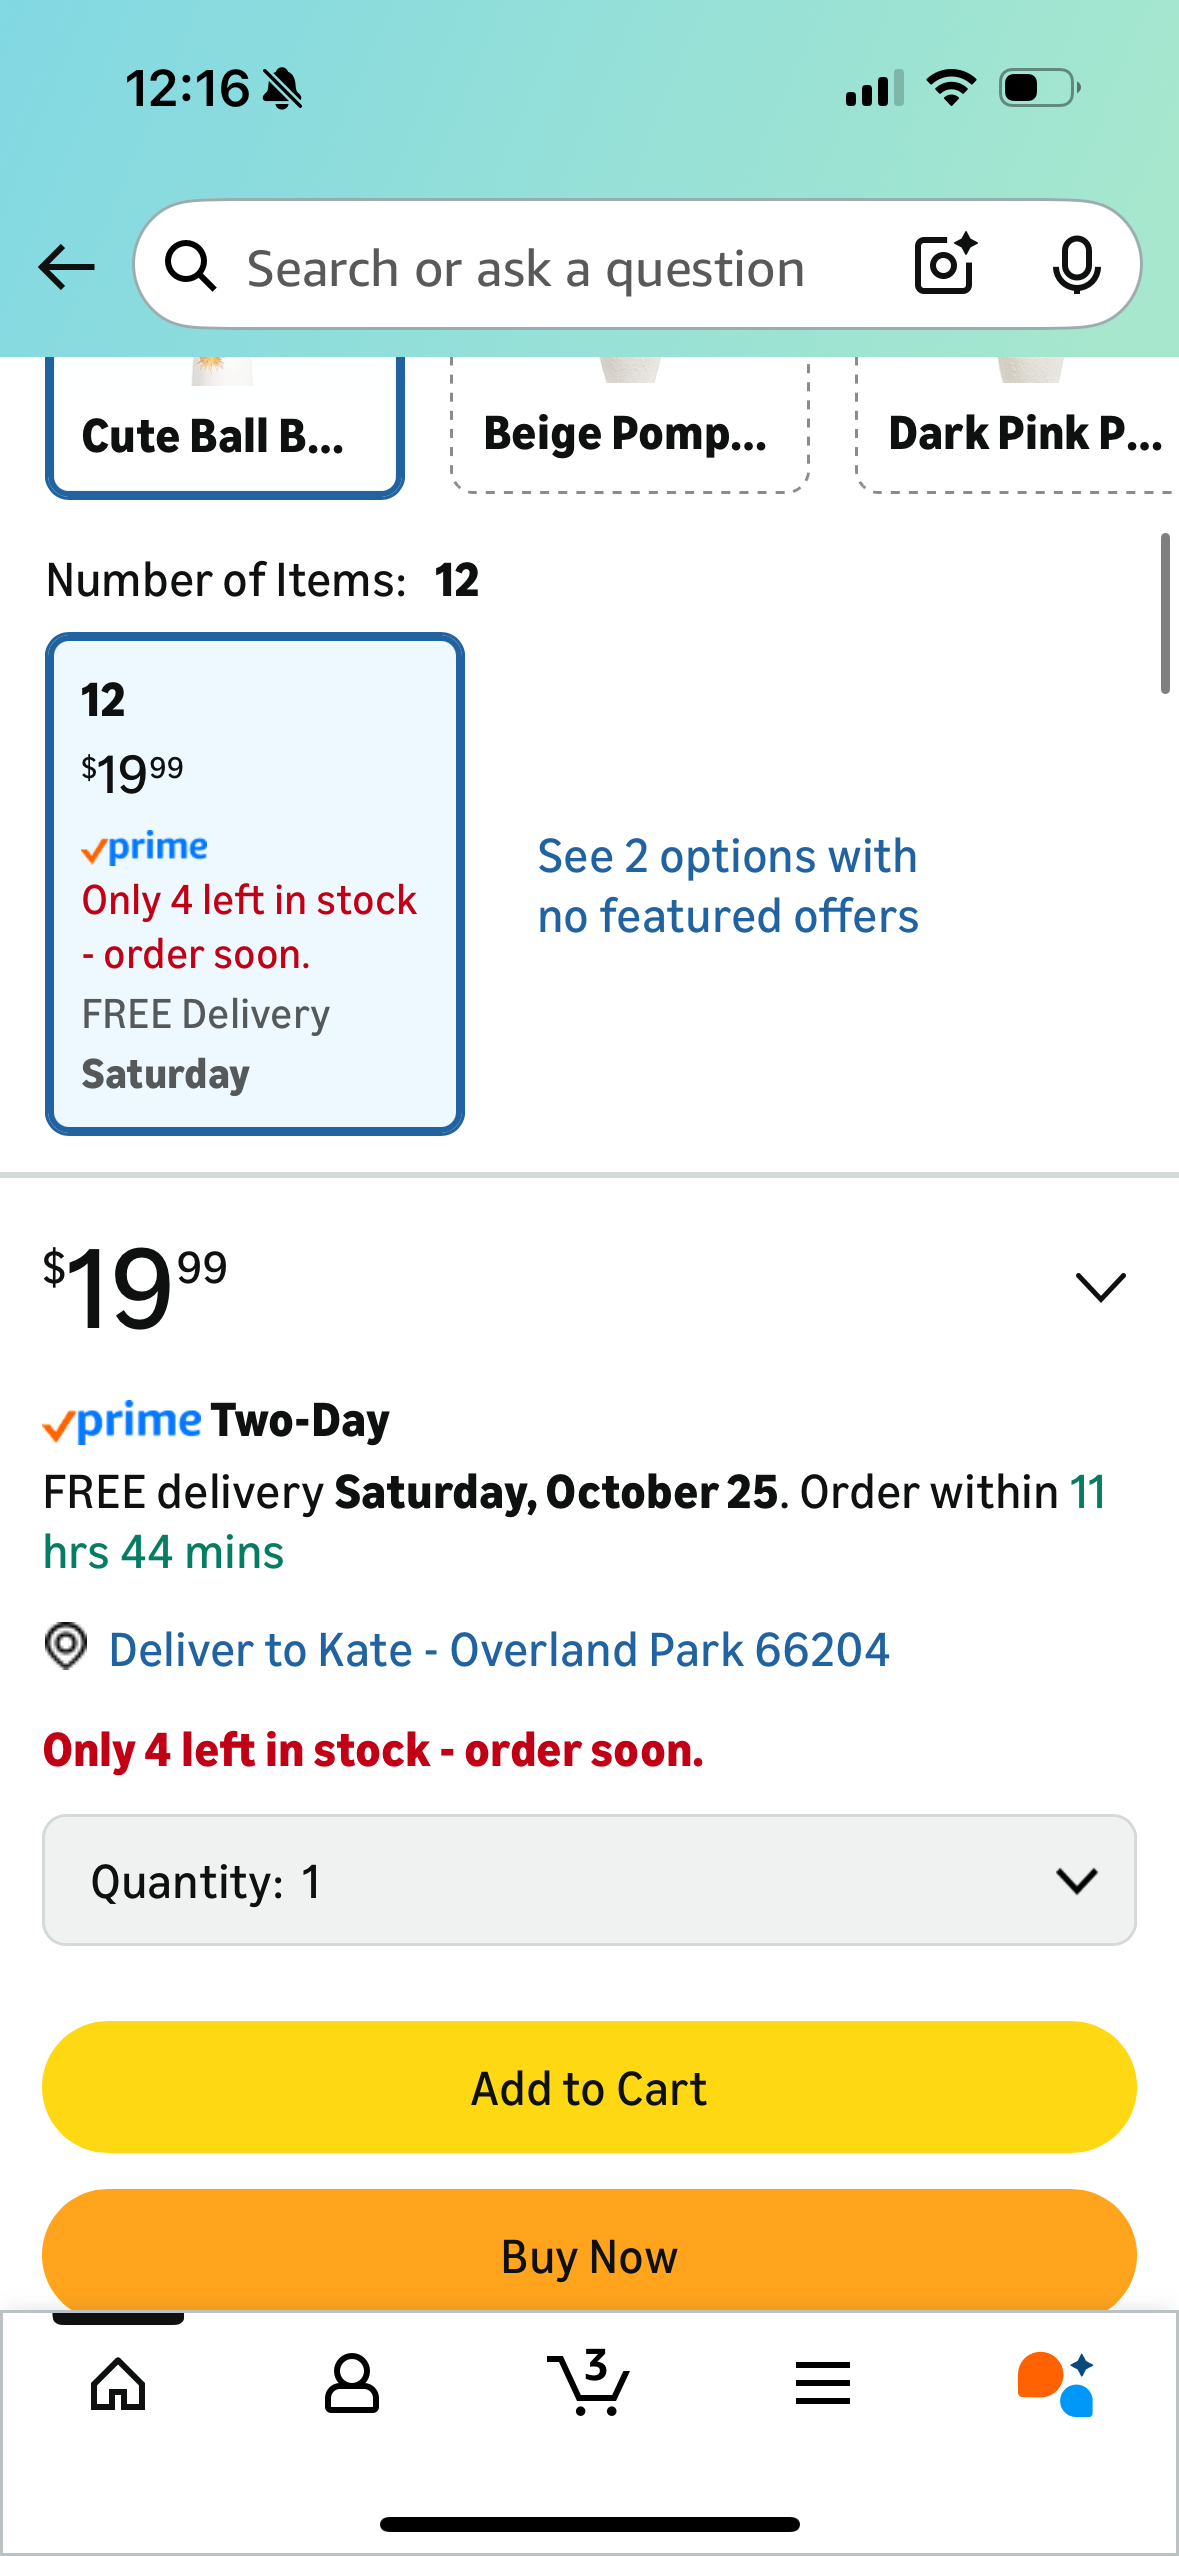The height and width of the screenshot is (2556, 1179).
Task: Select the Dark Pink P... style option
Action: pyautogui.click(x=1020, y=432)
